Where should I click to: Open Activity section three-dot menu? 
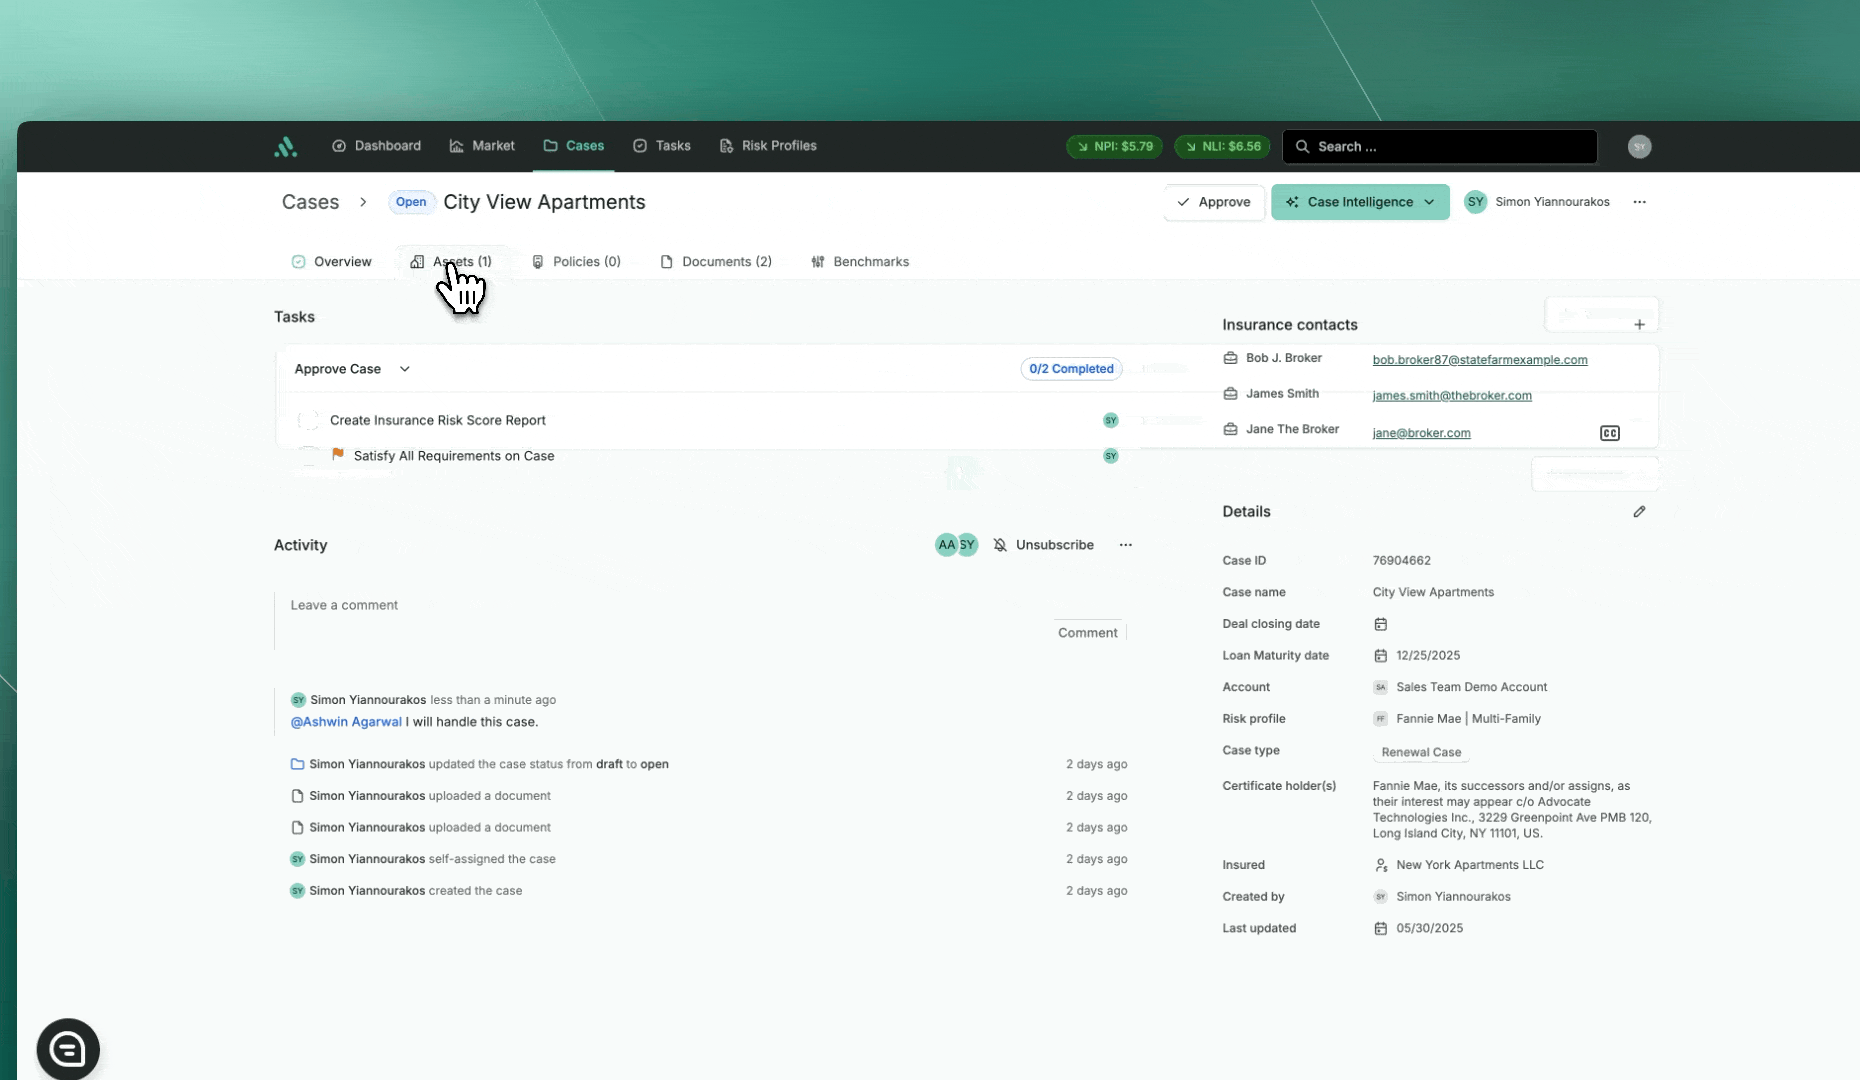[x=1125, y=545]
